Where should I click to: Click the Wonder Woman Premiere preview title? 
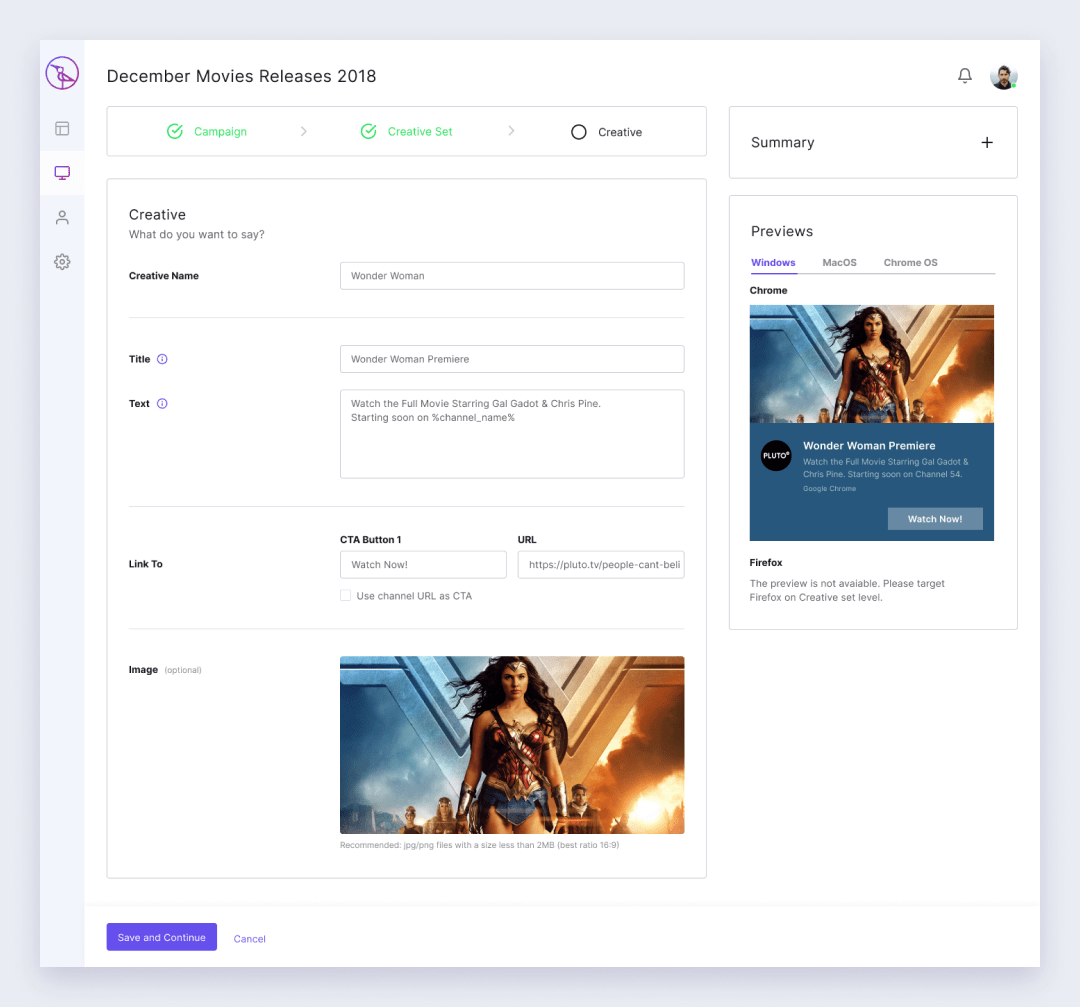(869, 446)
